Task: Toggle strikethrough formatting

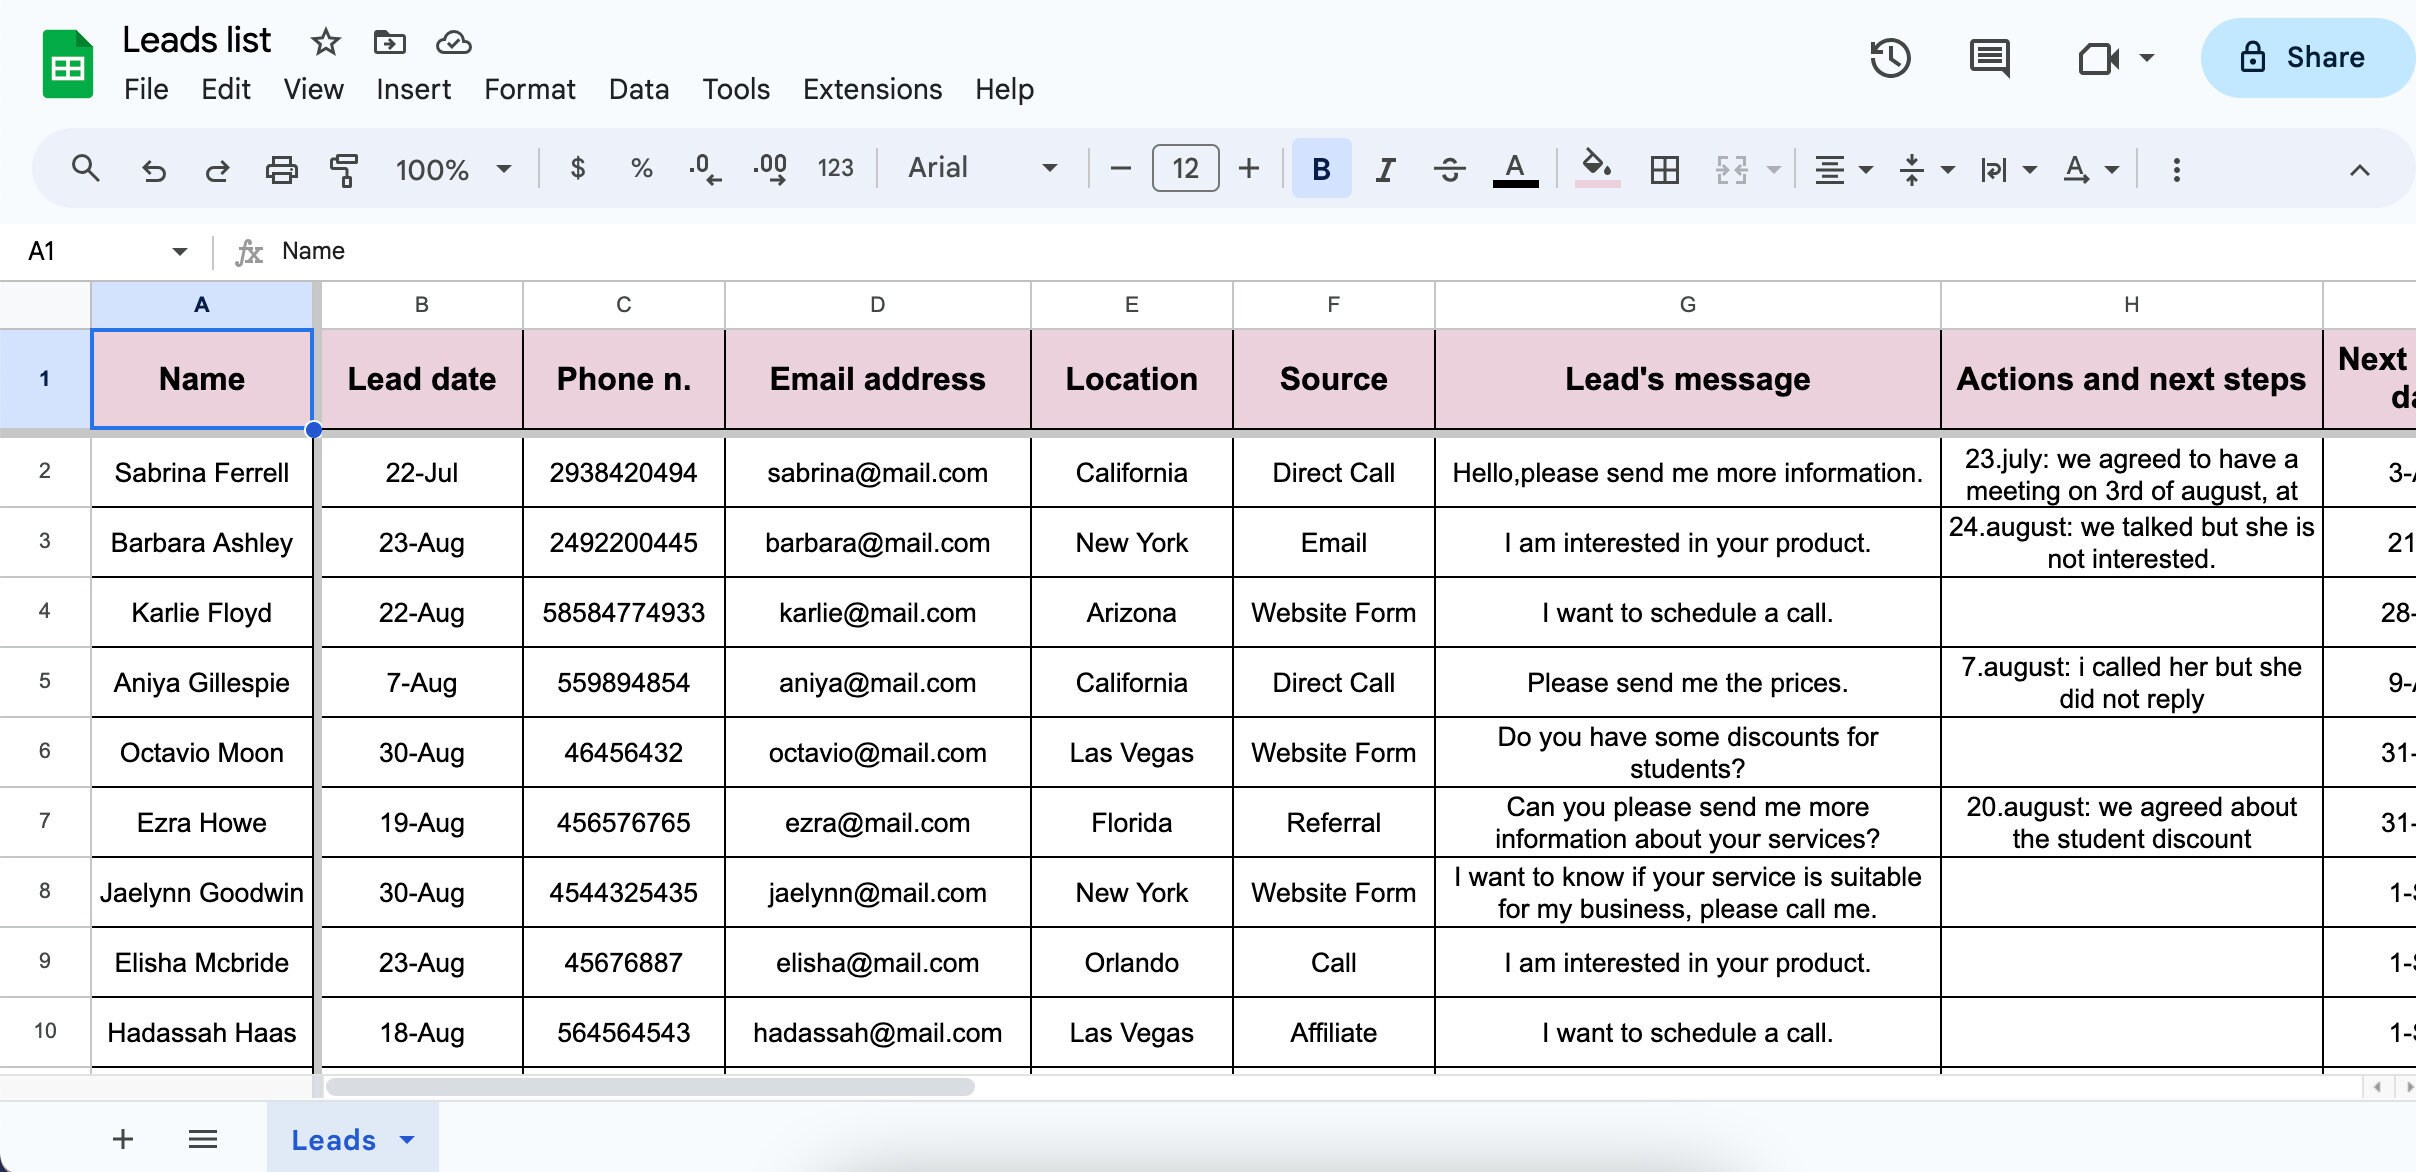Action: pos(1448,168)
